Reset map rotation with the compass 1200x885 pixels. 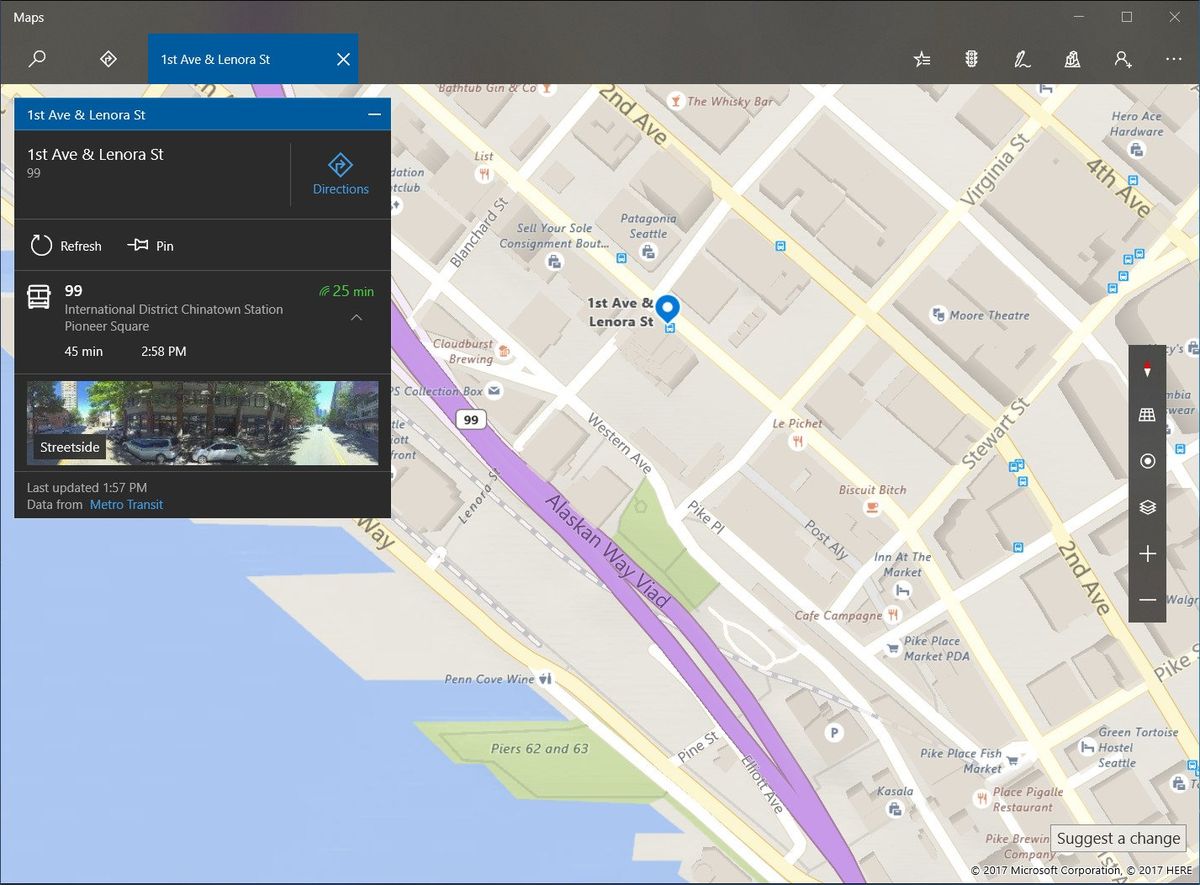pyautogui.click(x=1147, y=369)
